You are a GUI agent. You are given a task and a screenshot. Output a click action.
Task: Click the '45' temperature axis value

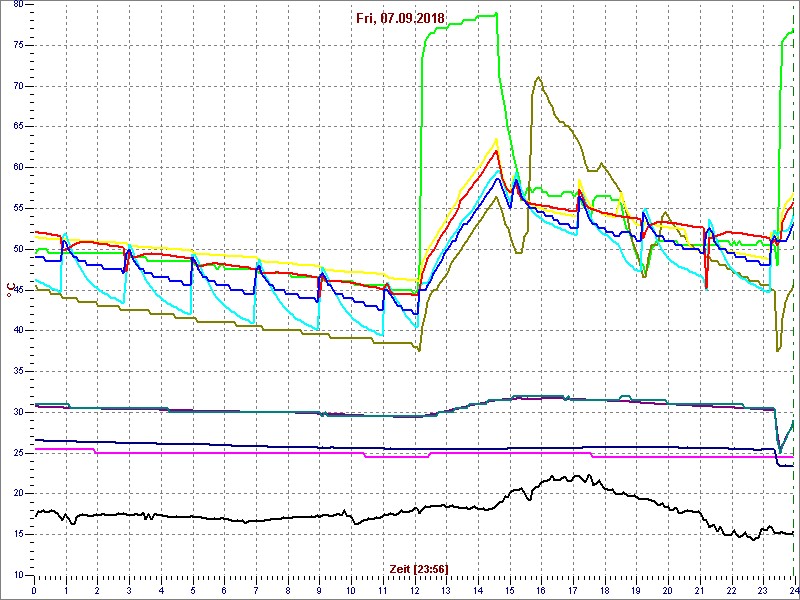[17, 290]
